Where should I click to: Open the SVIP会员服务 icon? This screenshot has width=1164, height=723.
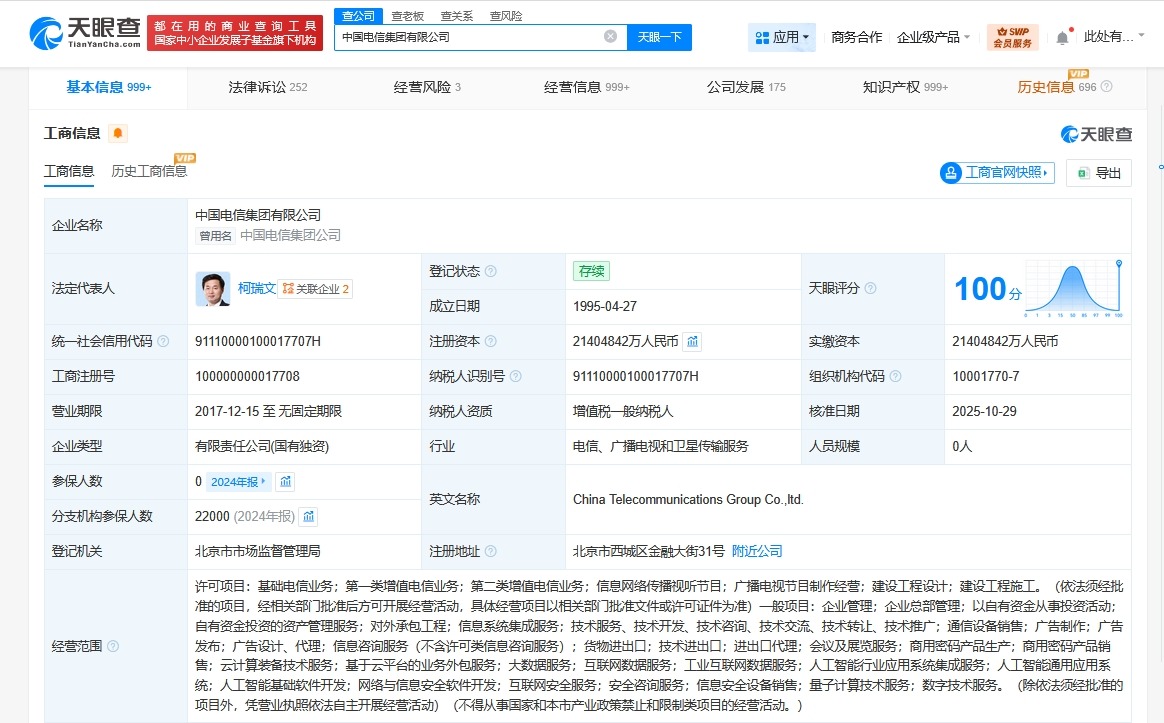1012,37
